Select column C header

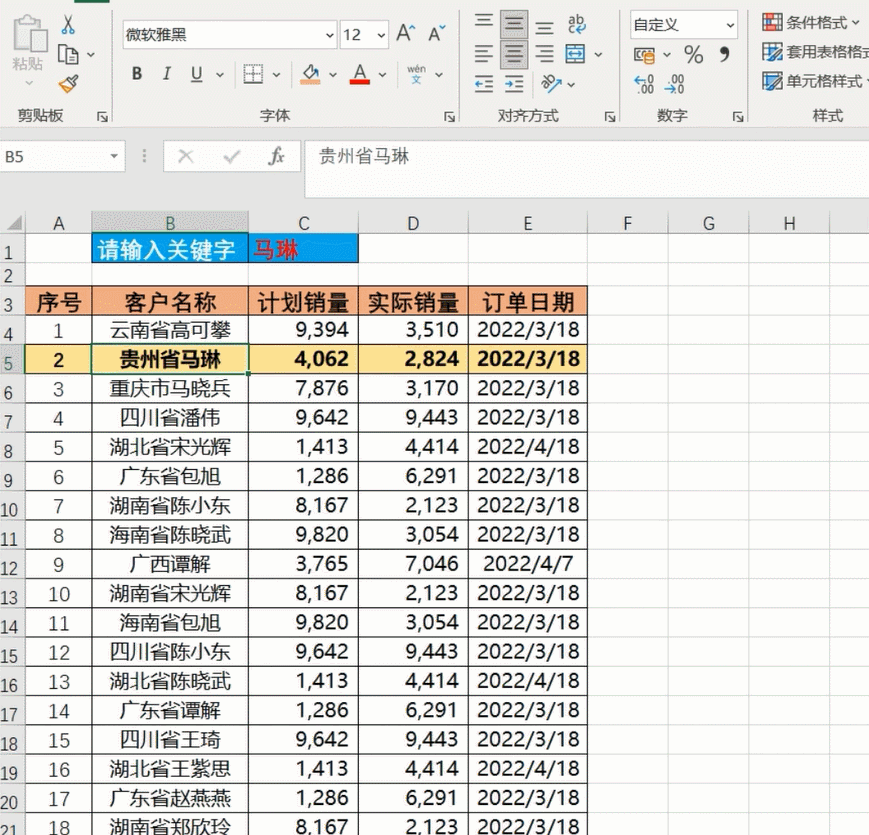[303, 223]
